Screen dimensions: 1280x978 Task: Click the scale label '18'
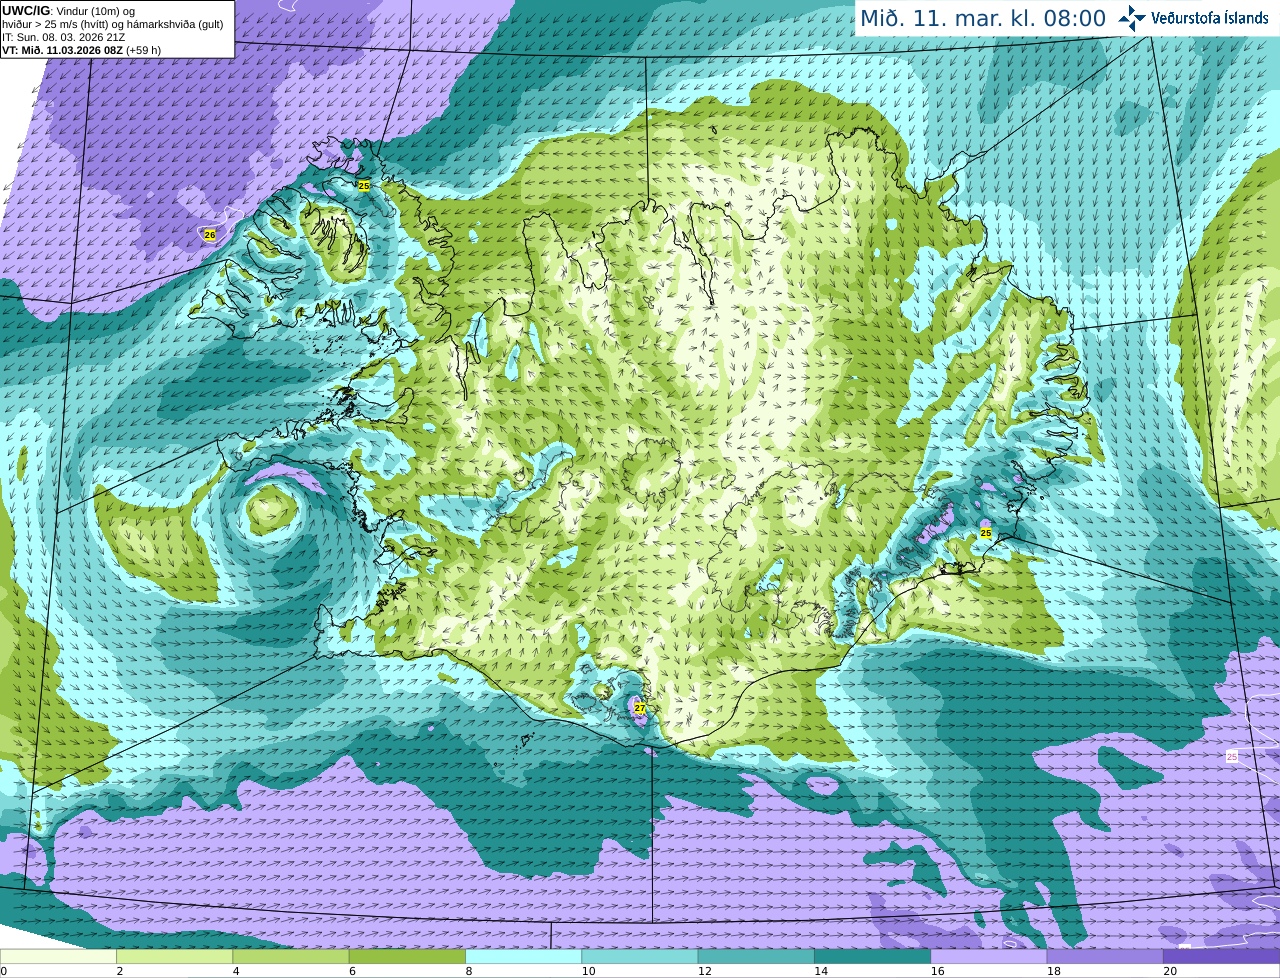point(1053,971)
